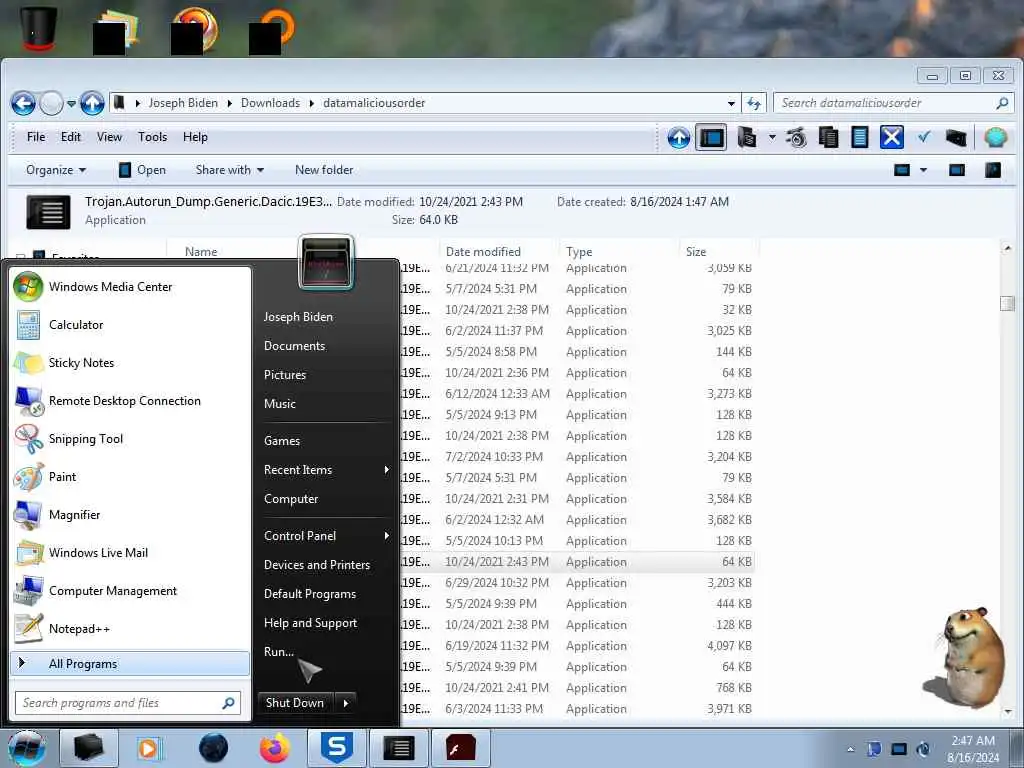
Task: Click the taskbar clock showing 2:47 AM
Action: tap(973, 749)
